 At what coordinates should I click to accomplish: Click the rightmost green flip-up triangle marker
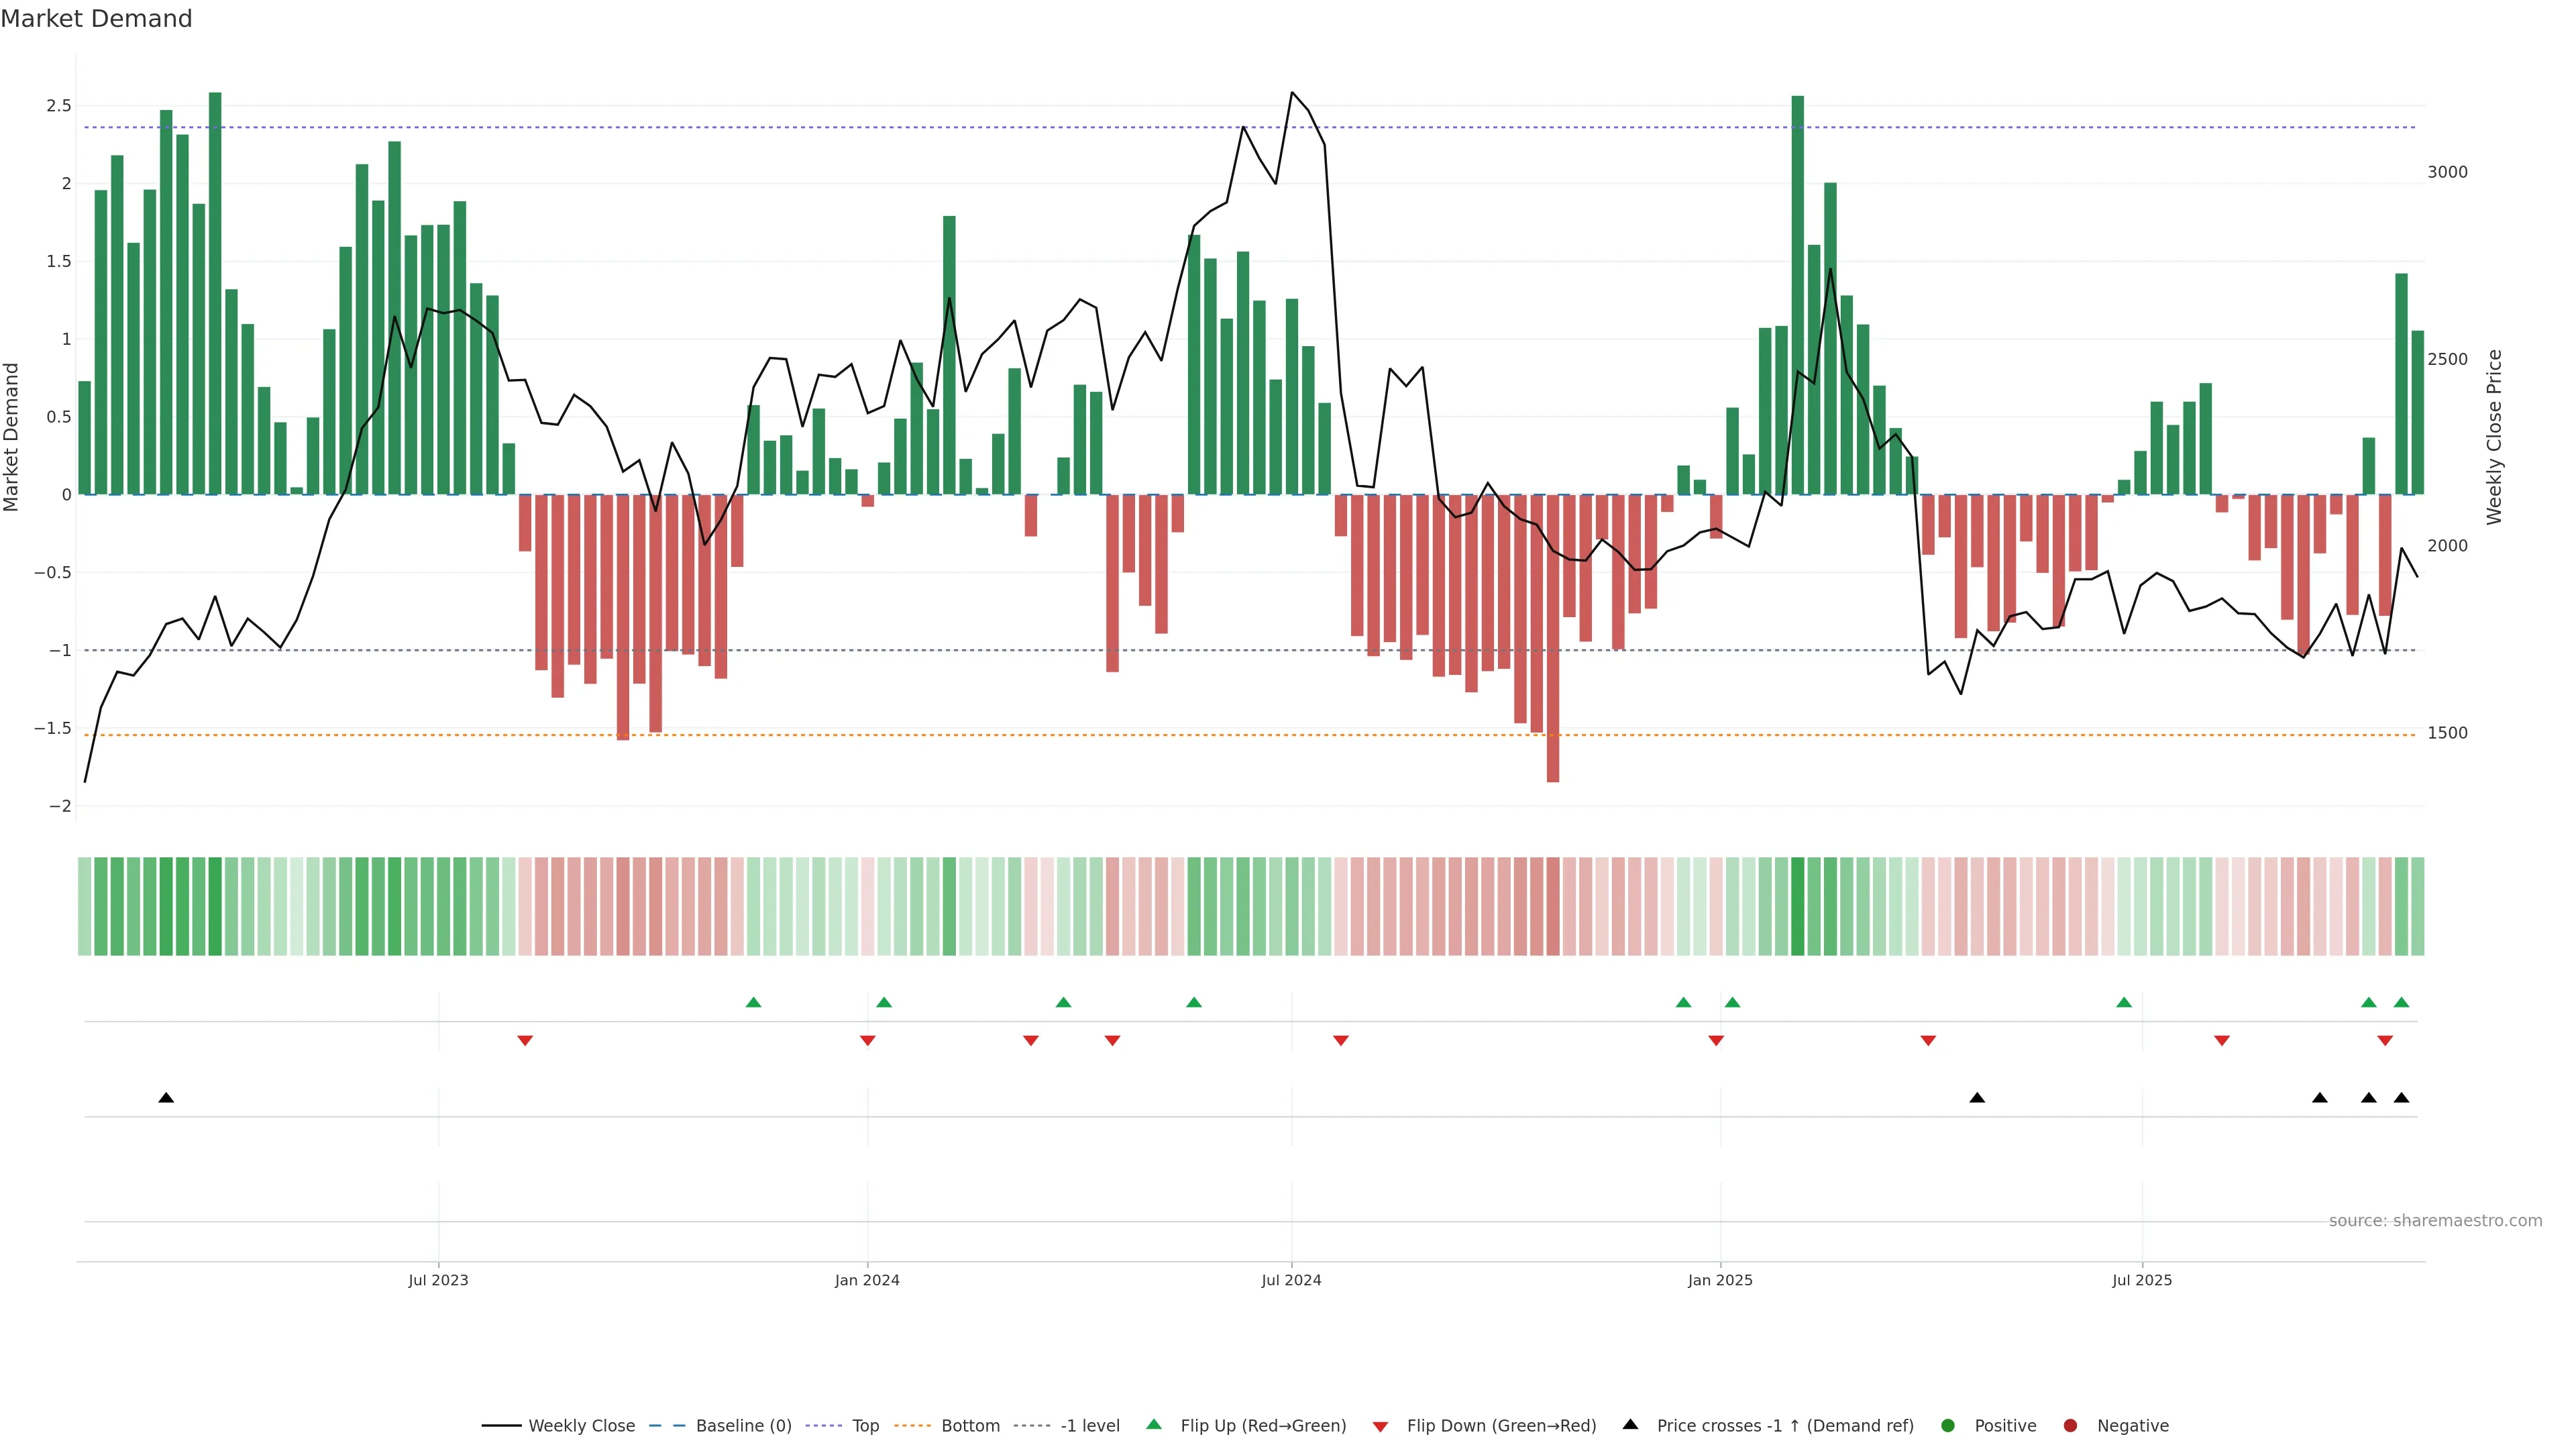tap(2401, 1002)
